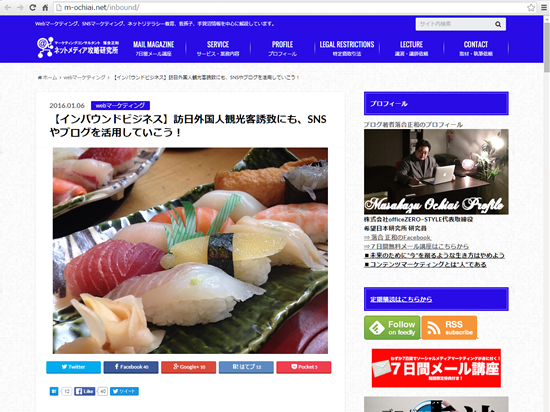Follow on feedly button
Viewport: 550px width, 412px height.
pos(392,328)
